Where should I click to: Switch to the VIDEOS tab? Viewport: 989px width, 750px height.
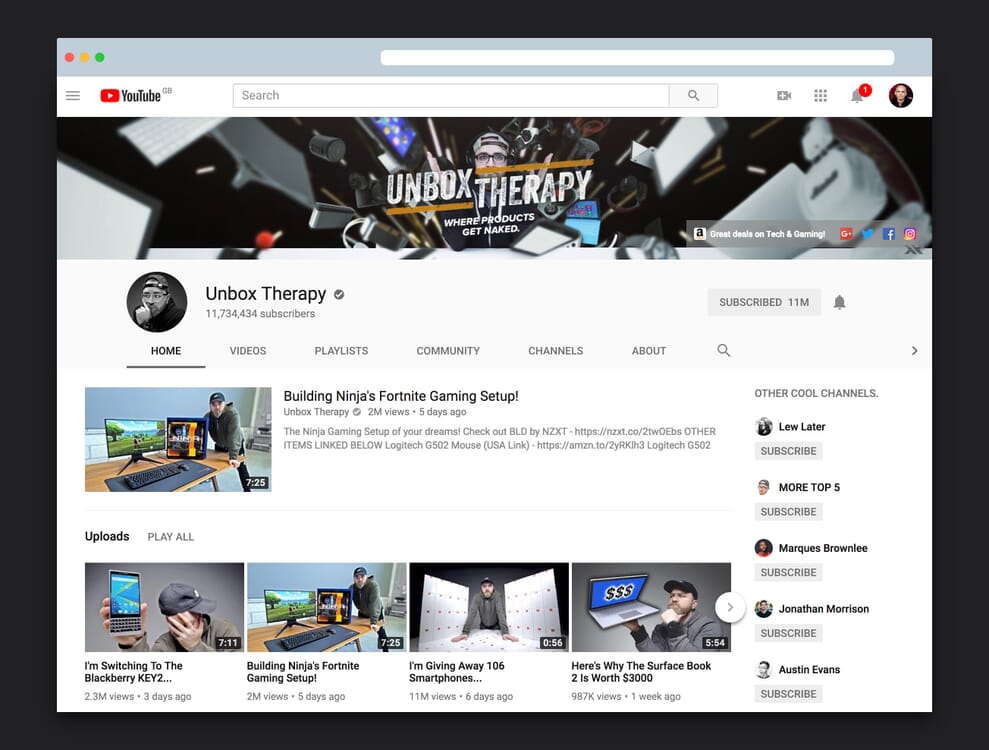tap(248, 351)
